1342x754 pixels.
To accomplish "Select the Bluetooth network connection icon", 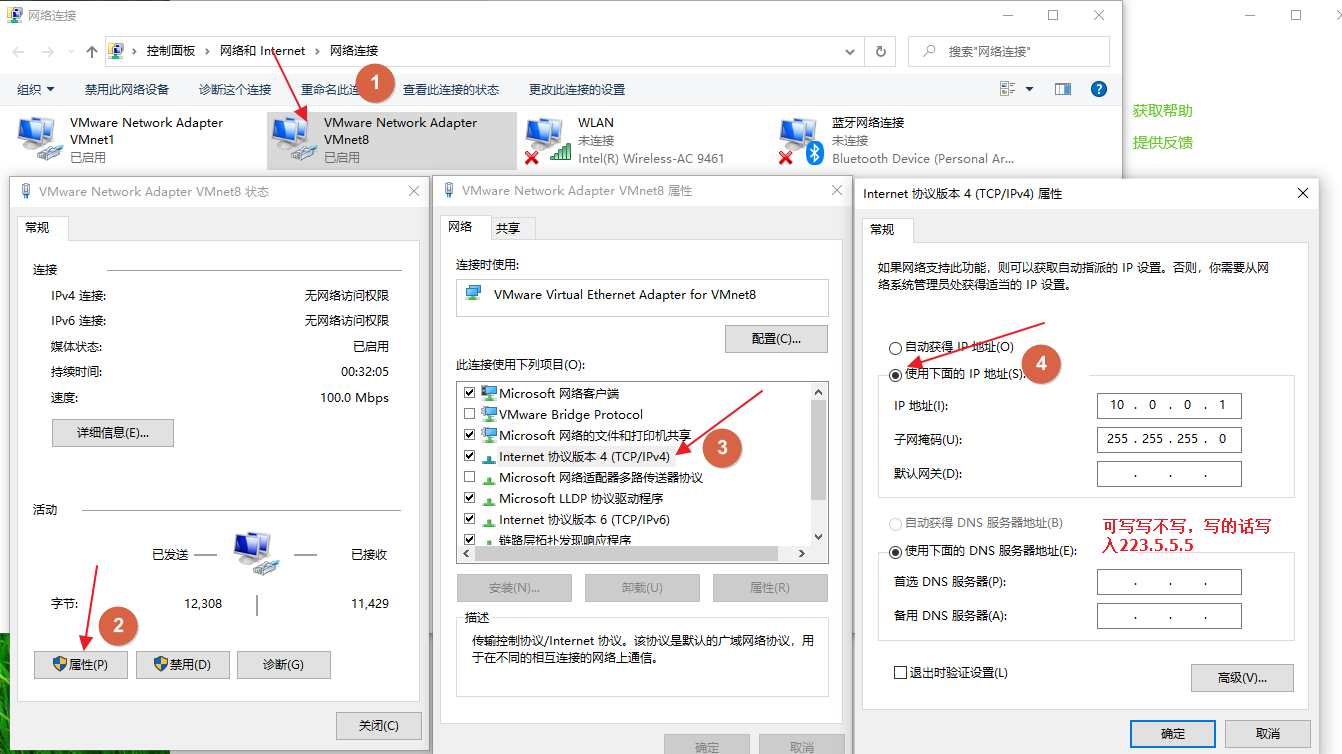I will [800, 140].
